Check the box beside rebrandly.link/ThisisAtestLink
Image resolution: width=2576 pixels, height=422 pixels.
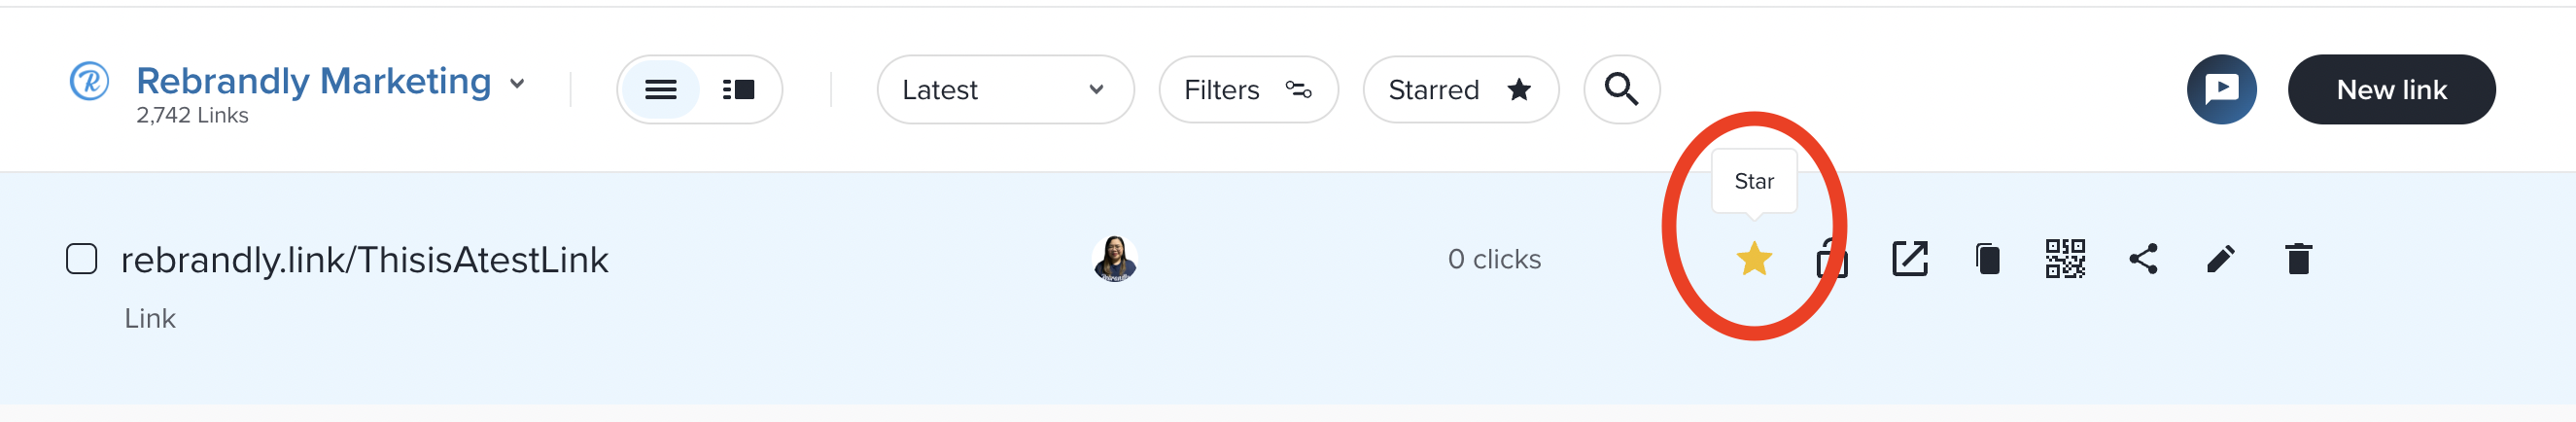coord(81,259)
